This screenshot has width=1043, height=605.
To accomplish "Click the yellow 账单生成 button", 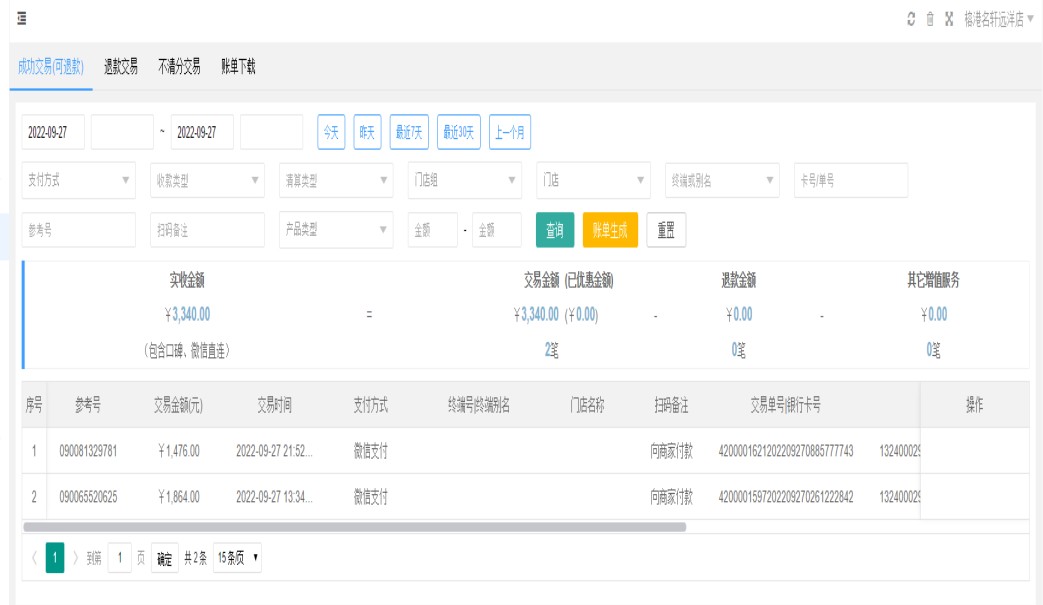I will (x=609, y=230).
